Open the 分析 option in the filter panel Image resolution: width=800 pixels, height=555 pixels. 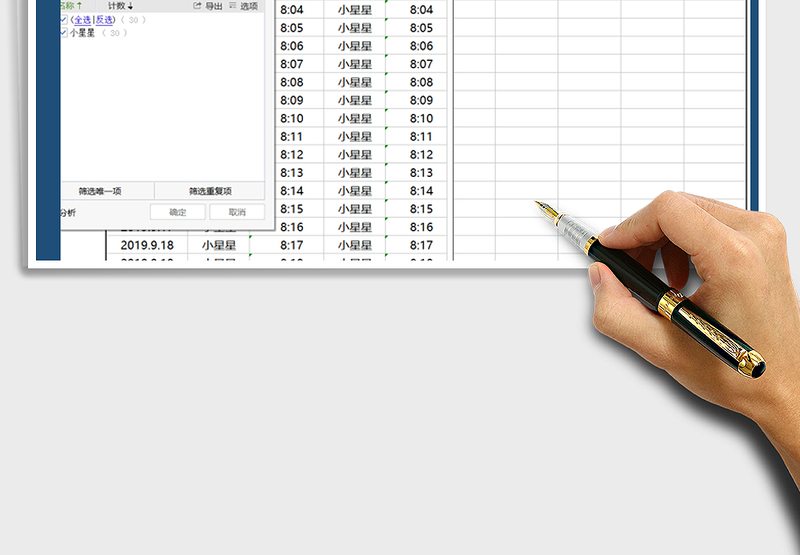[x=67, y=212]
